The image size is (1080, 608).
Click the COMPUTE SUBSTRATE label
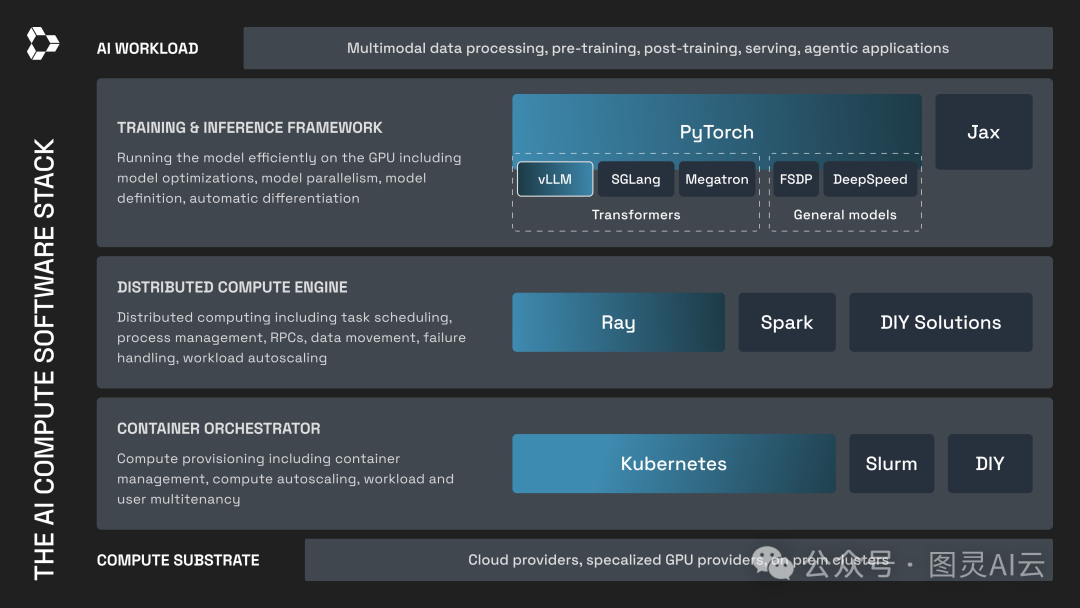(x=178, y=560)
